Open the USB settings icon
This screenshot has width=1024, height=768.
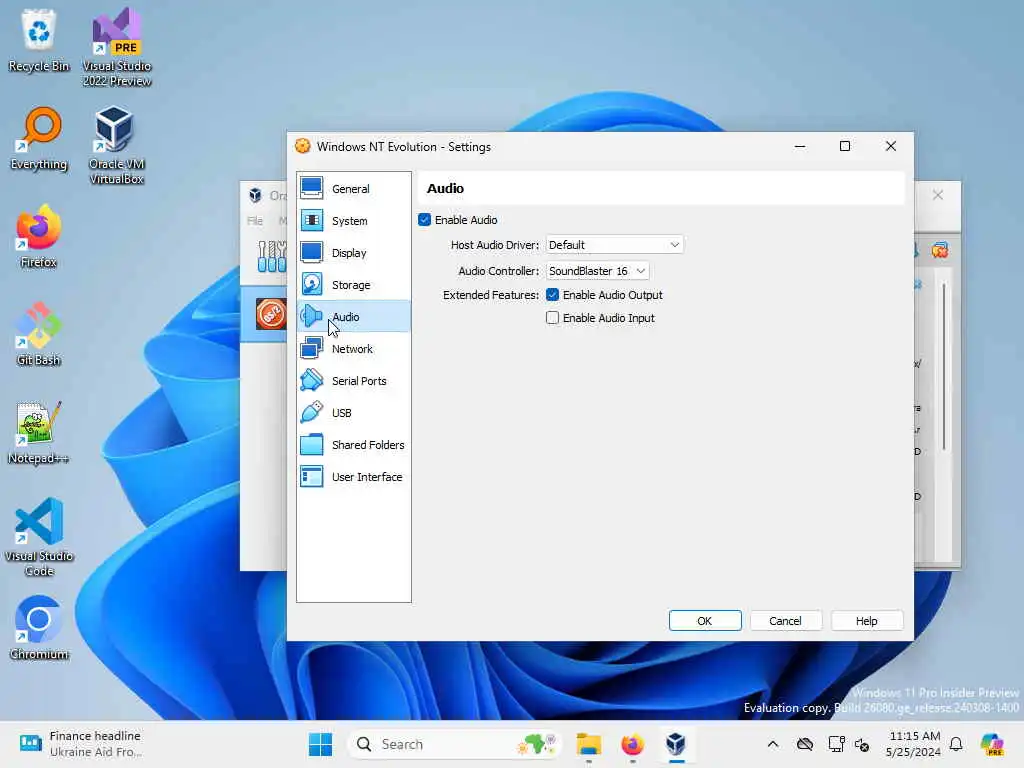312,413
